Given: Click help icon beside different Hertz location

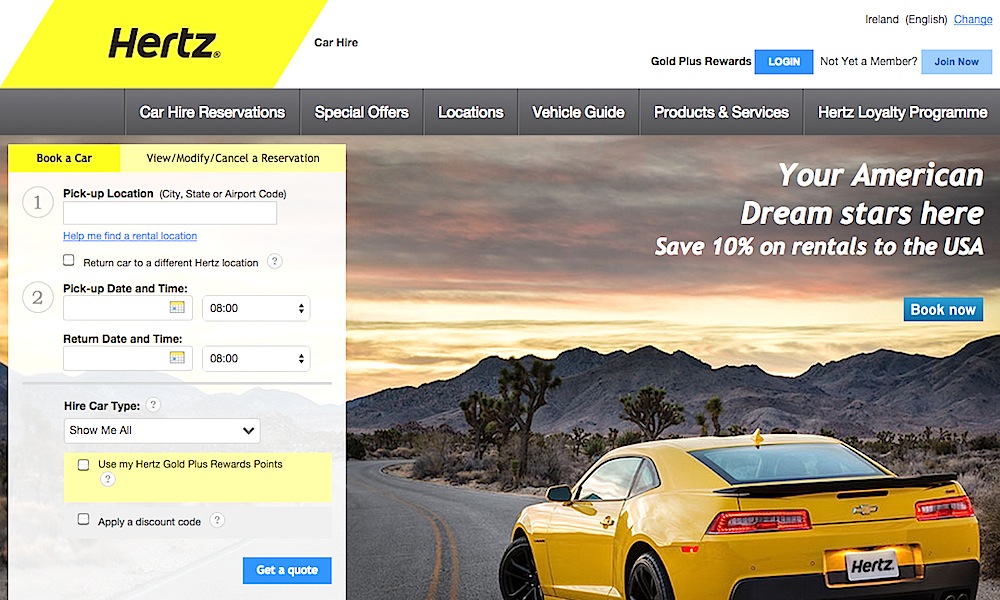Looking at the screenshot, I should pyautogui.click(x=274, y=261).
